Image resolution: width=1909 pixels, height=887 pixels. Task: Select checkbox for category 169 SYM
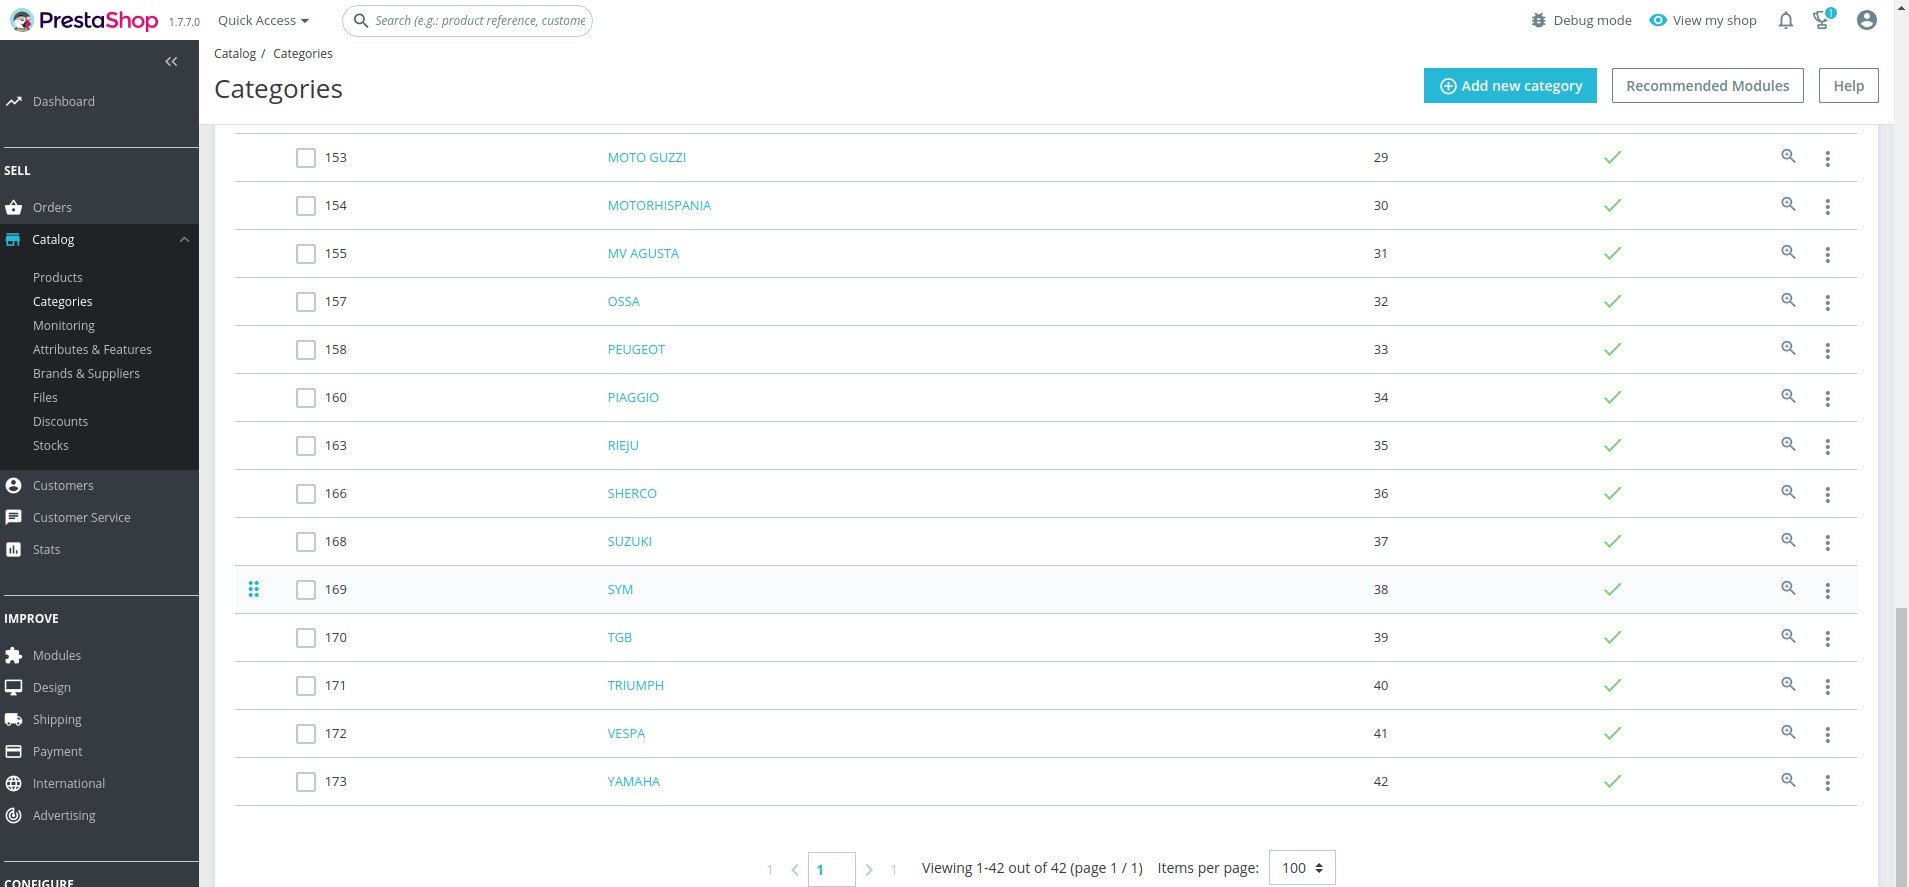[306, 590]
